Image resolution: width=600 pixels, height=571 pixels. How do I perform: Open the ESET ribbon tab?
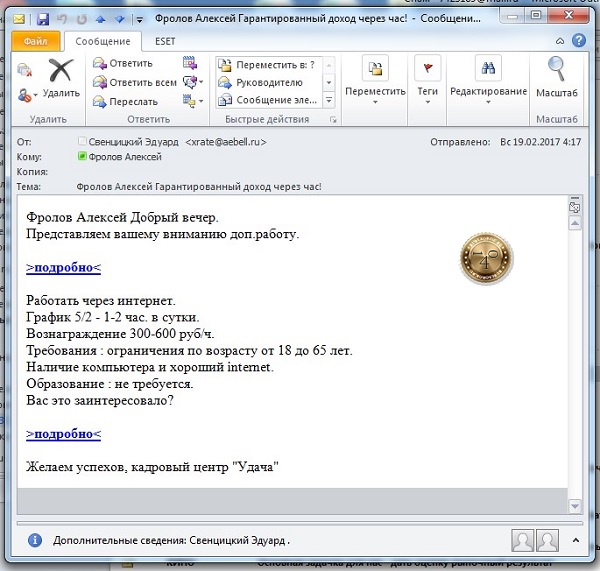165,41
